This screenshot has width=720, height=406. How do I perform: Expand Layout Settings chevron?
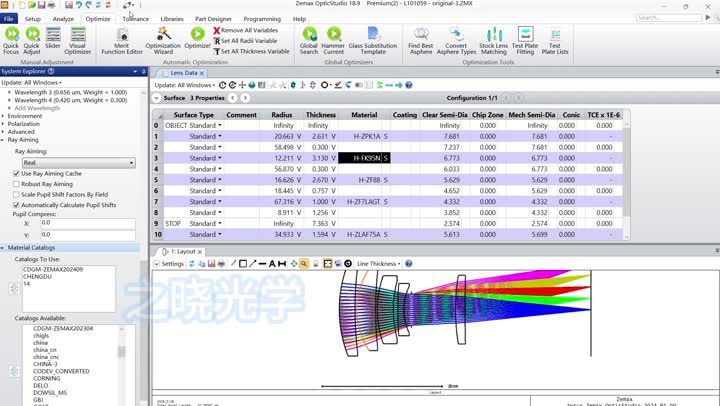click(156, 264)
